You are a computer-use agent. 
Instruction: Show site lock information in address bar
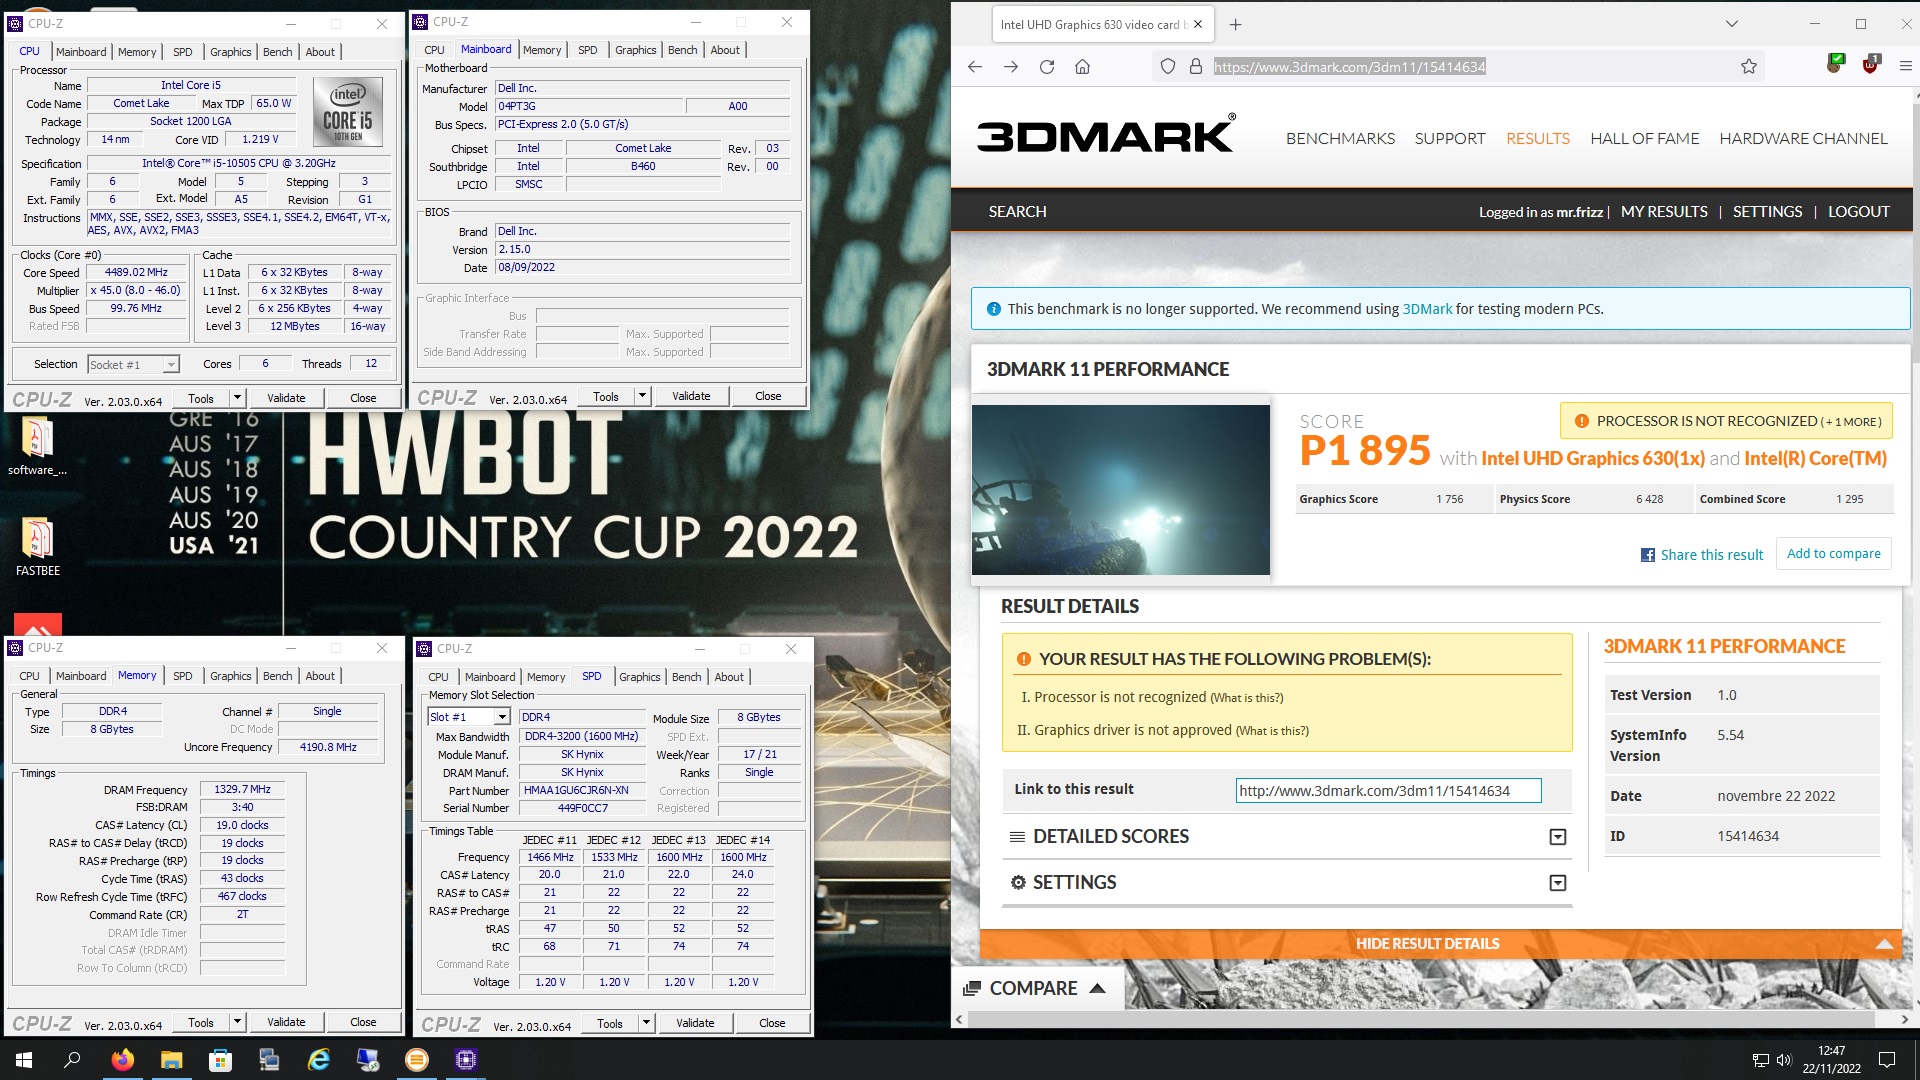point(1195,67)
